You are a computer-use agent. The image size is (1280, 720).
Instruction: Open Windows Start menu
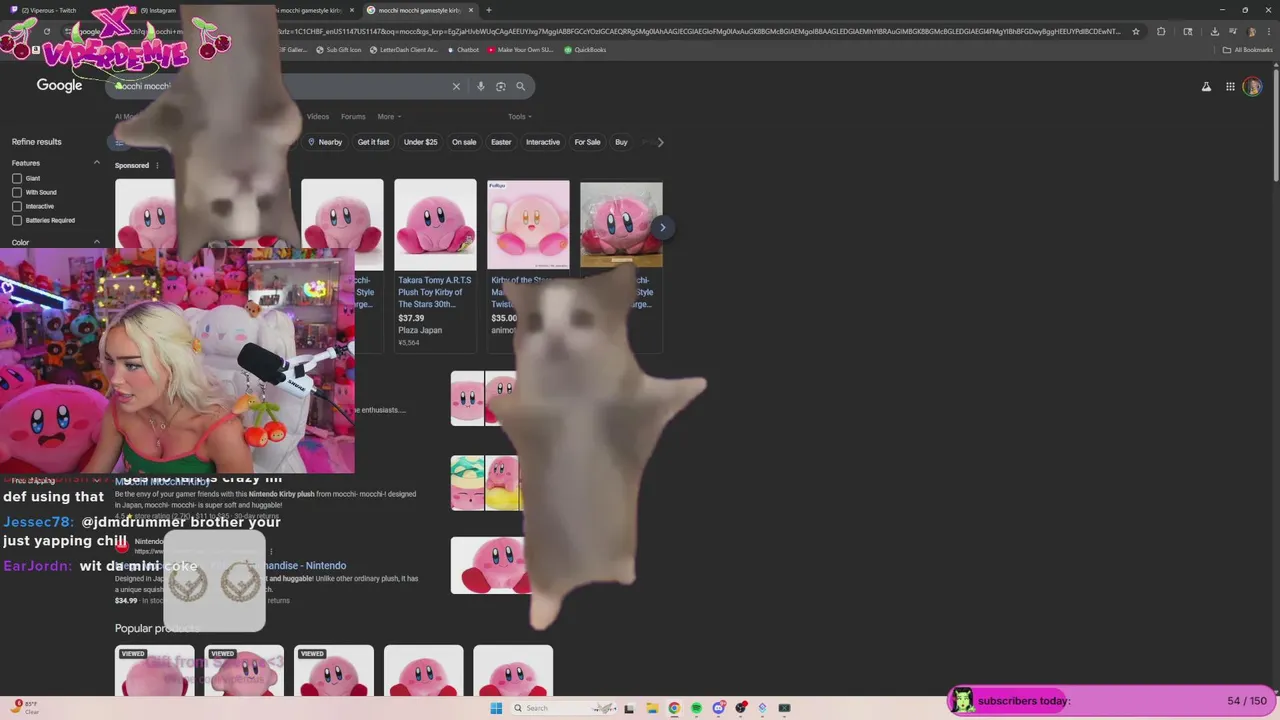(x=495, y=708)
